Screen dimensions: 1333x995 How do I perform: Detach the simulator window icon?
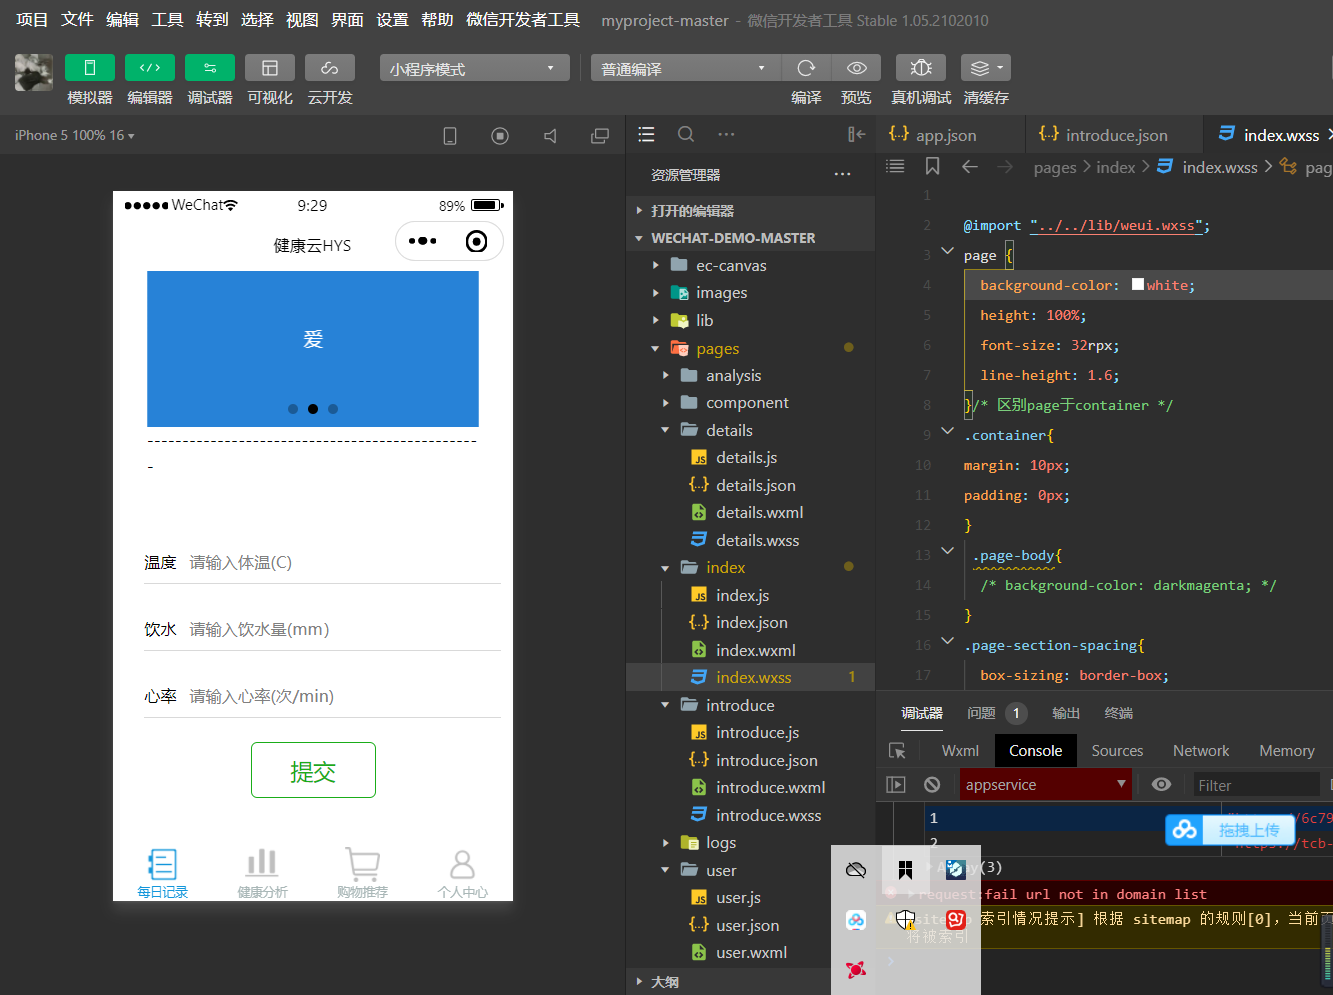tap(600, 136)
